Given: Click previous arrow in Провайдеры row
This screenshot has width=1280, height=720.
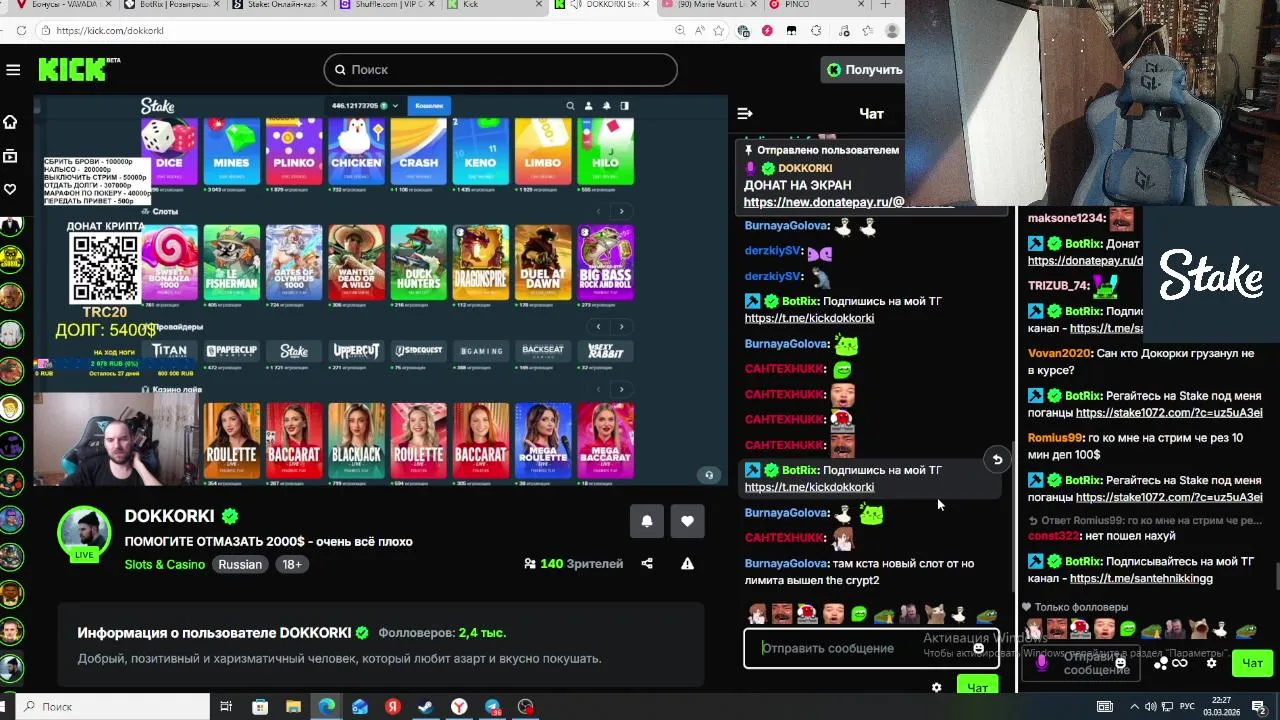Looking at the screenshot, I should (599, 327).
